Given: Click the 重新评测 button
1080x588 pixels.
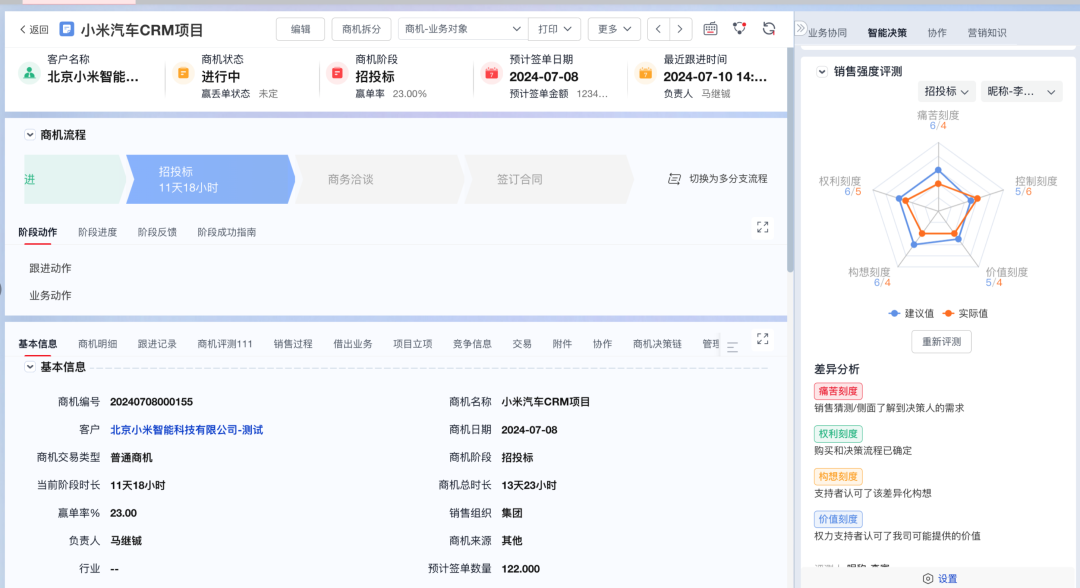Looking at the screenshot, I should (942, 342).
